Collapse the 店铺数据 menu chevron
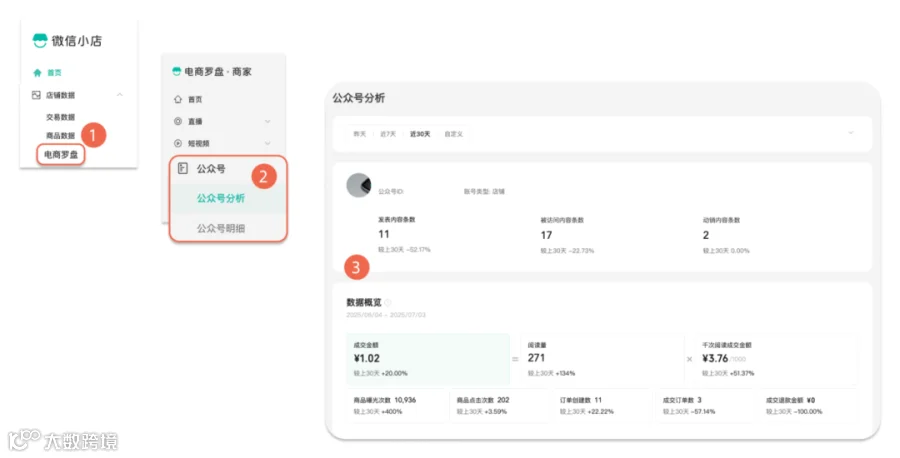Image resolution: width=900 pixels, height=458 pixels. [119, 95]
